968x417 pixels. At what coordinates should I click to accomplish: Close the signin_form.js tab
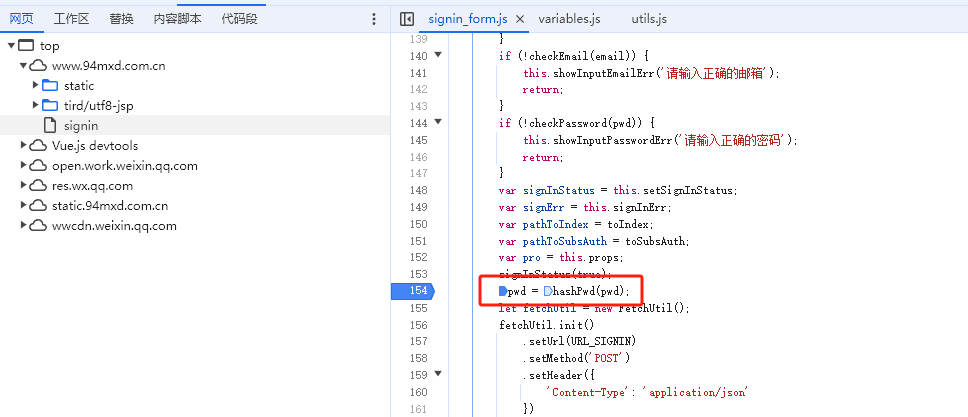pos(520,19)
